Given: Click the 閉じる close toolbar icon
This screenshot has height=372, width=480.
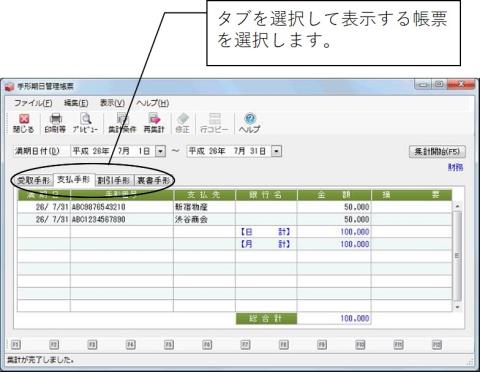Looking at the screenshot, I should [x=24, y=123].
